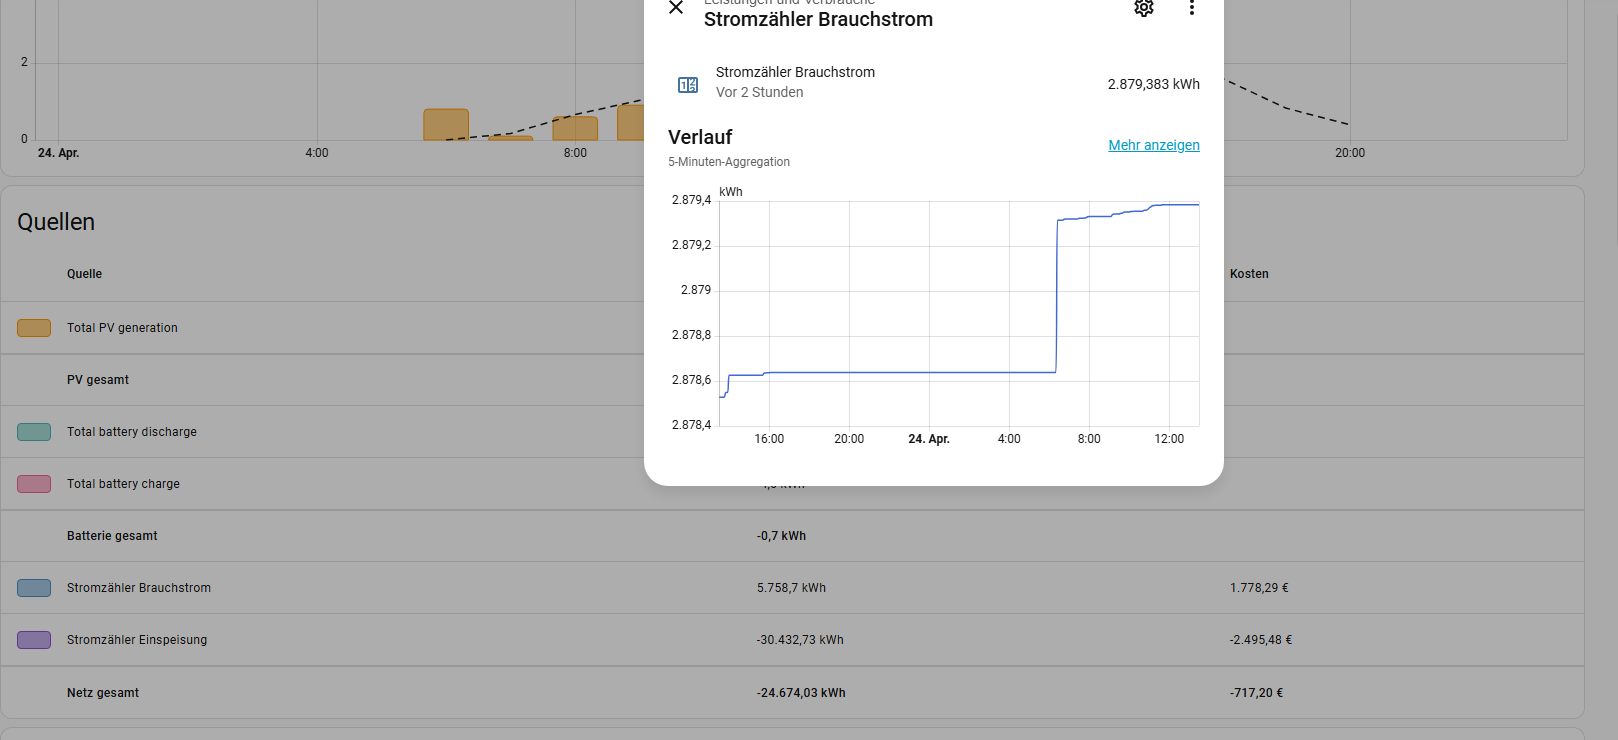Click the Stromzähler Brauchstrom meter icon
Screen dimensions: 1618x740
click(688, 85)
